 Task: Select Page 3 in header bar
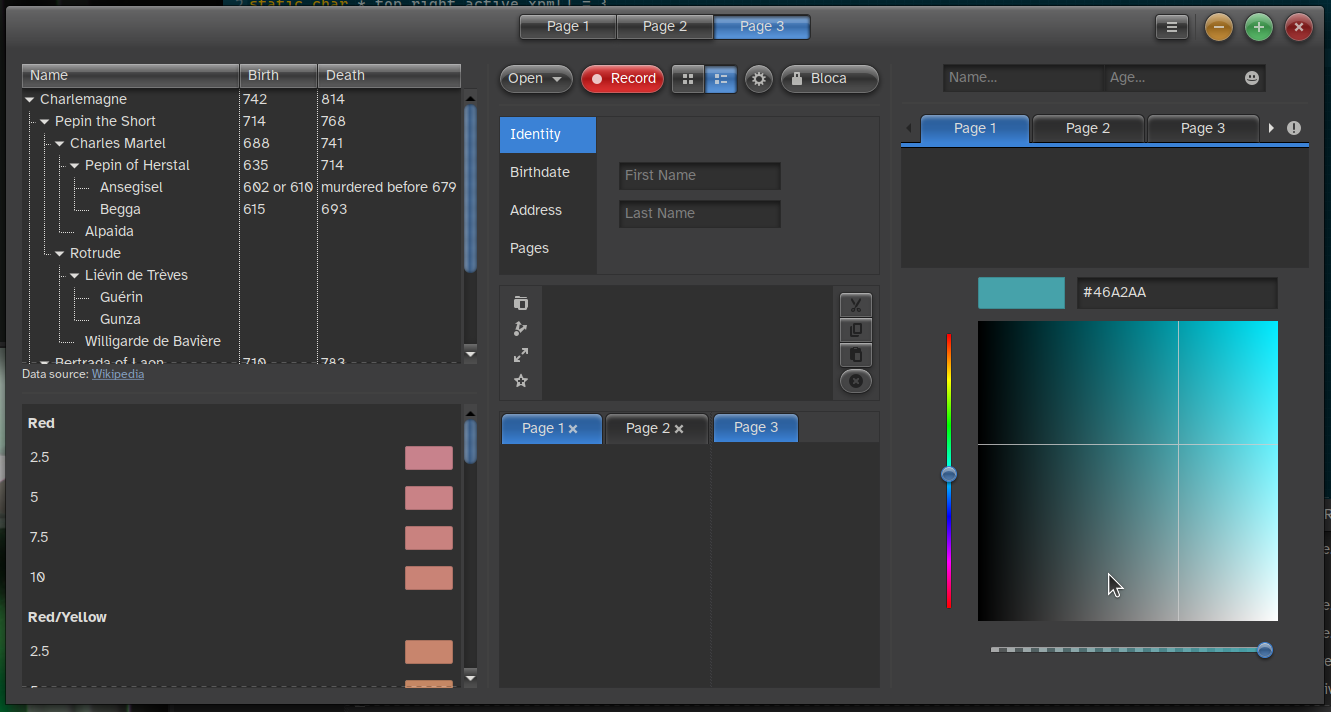tap(762, 27)
